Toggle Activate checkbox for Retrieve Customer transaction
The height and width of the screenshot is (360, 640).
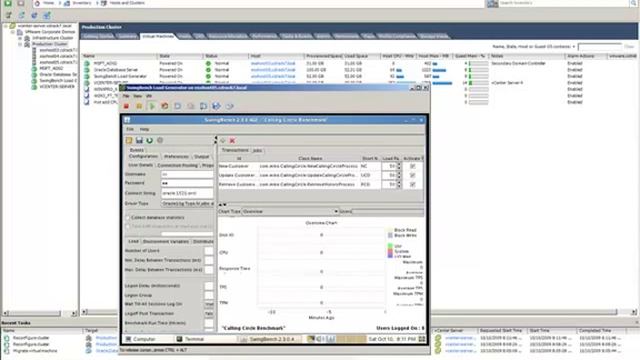(x=413, y=184)
